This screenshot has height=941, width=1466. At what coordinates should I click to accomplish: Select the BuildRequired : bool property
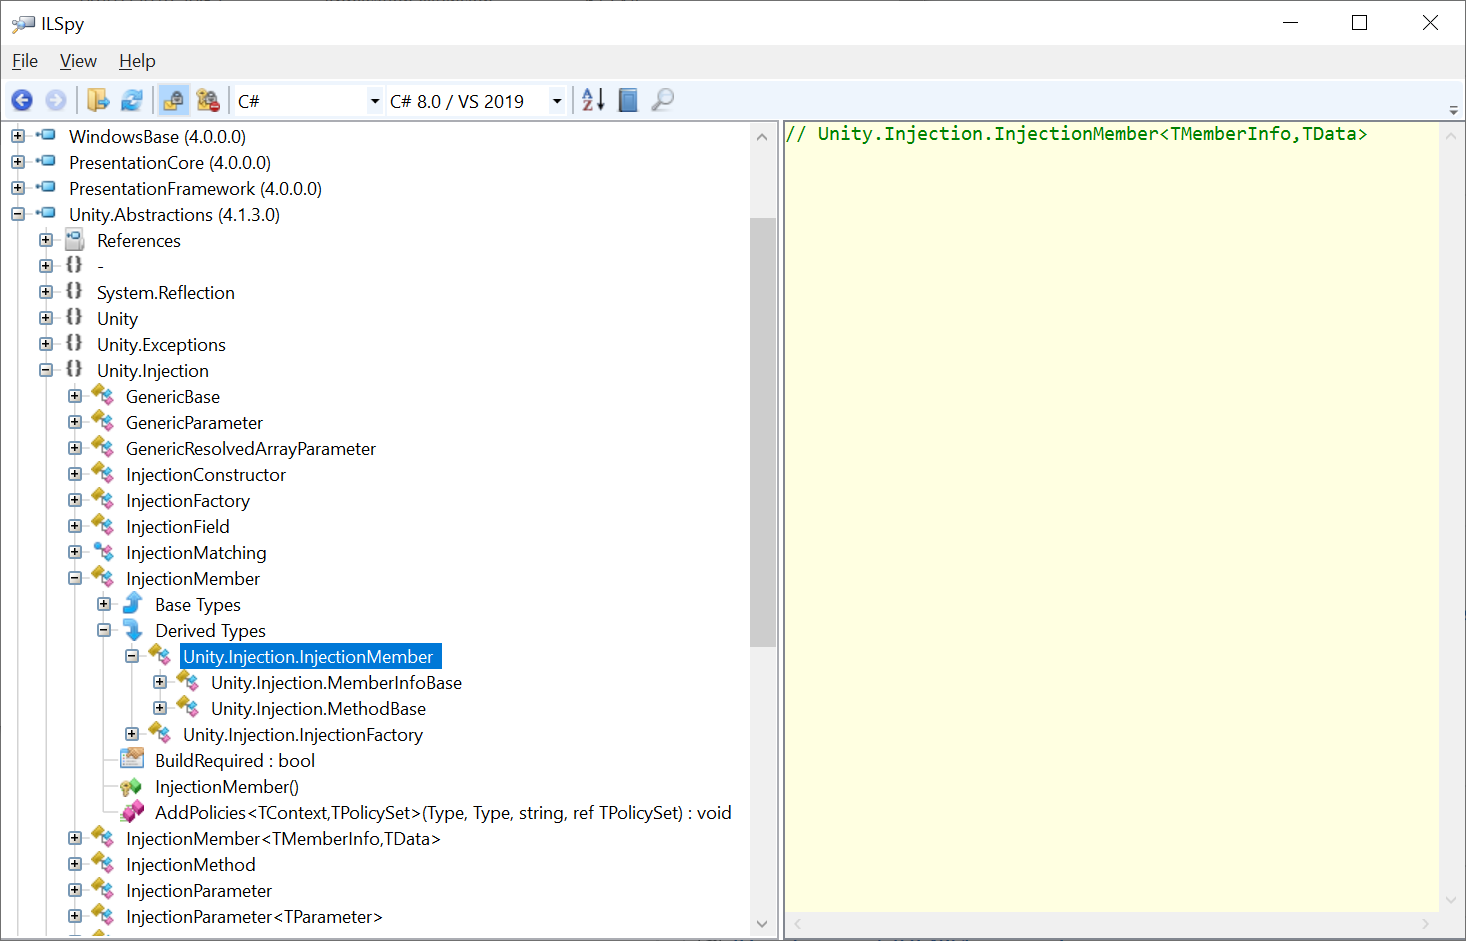click(x=234, y=760)
